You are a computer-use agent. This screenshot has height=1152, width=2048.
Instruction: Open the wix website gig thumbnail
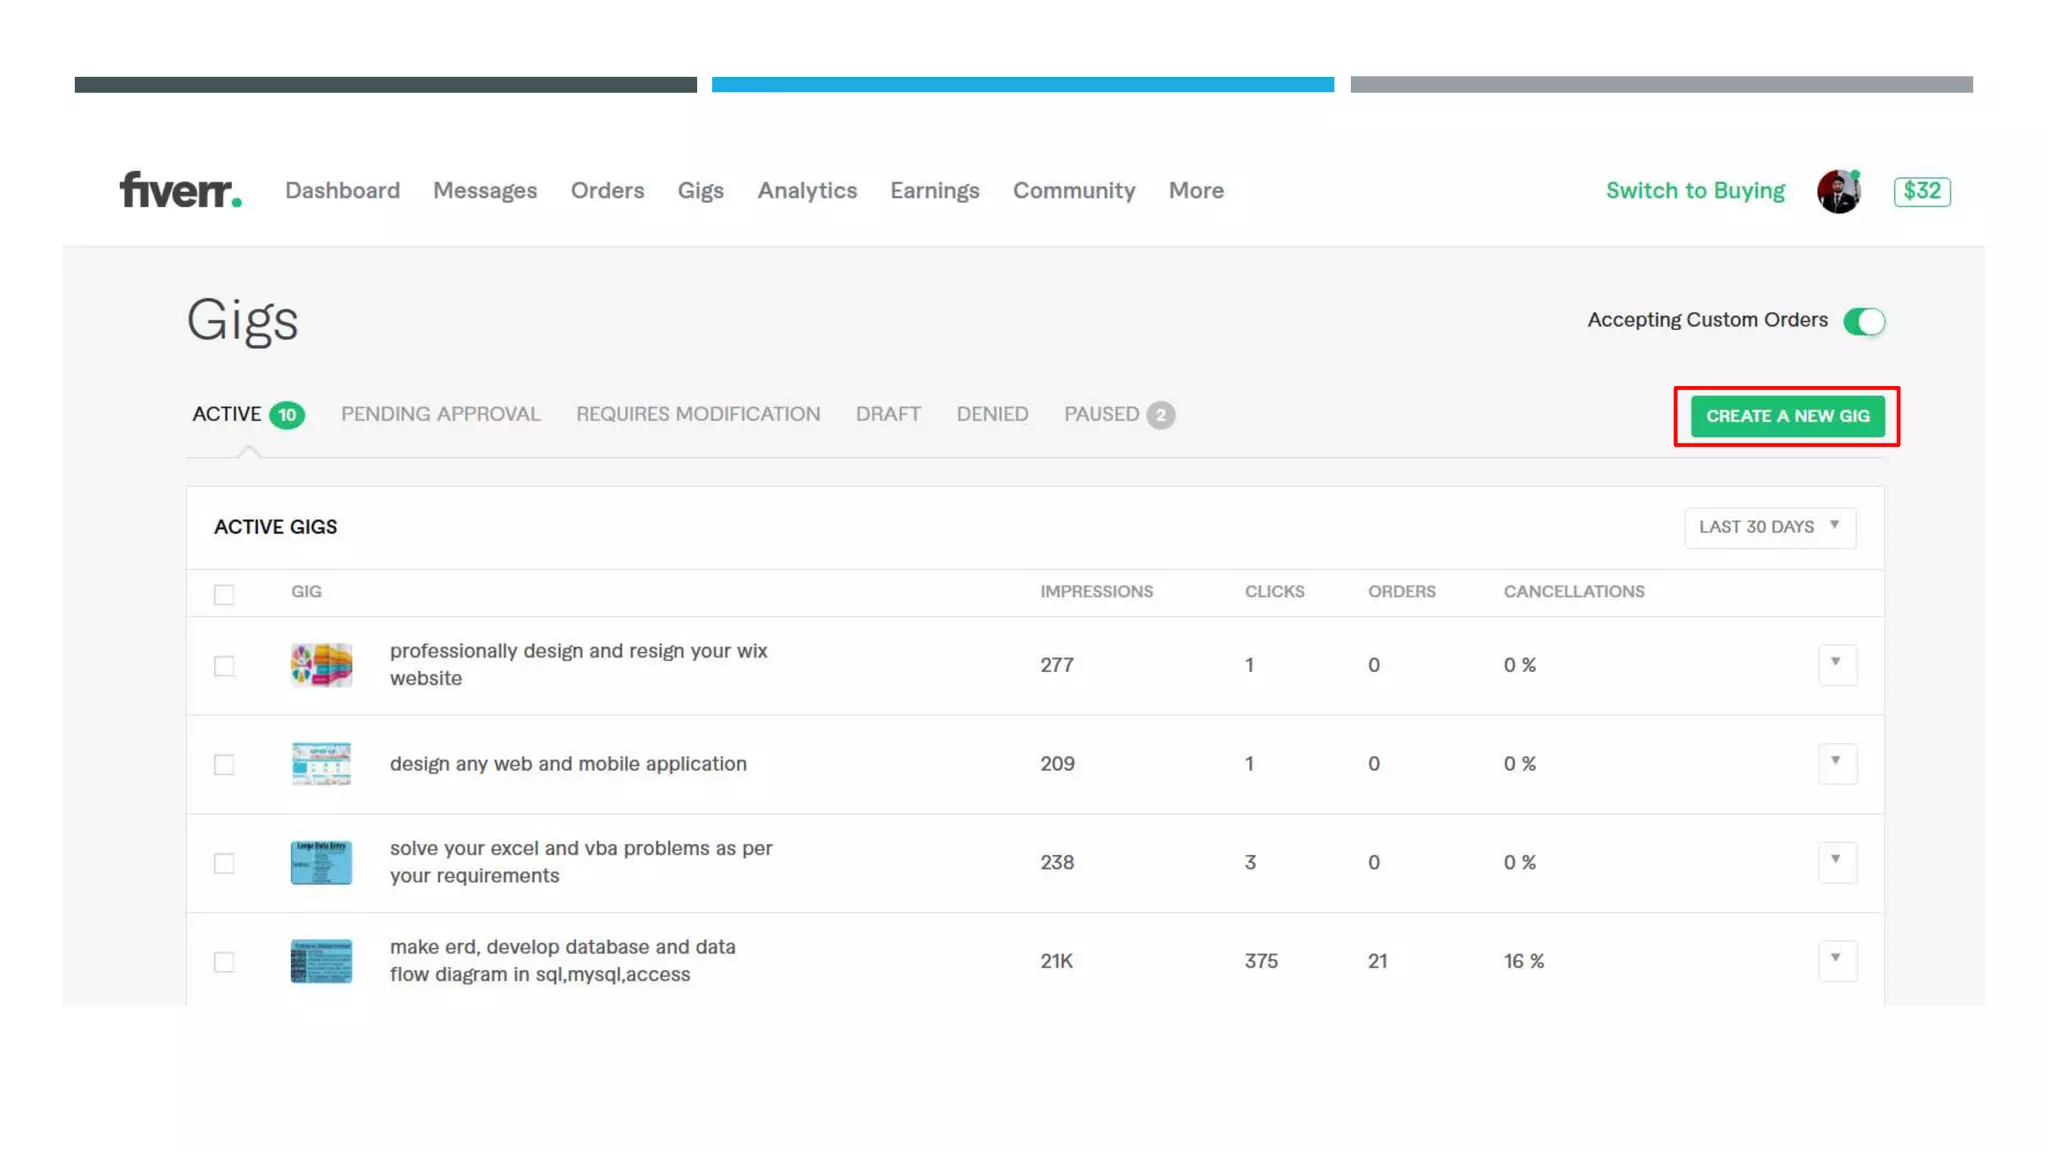point(321,665)
